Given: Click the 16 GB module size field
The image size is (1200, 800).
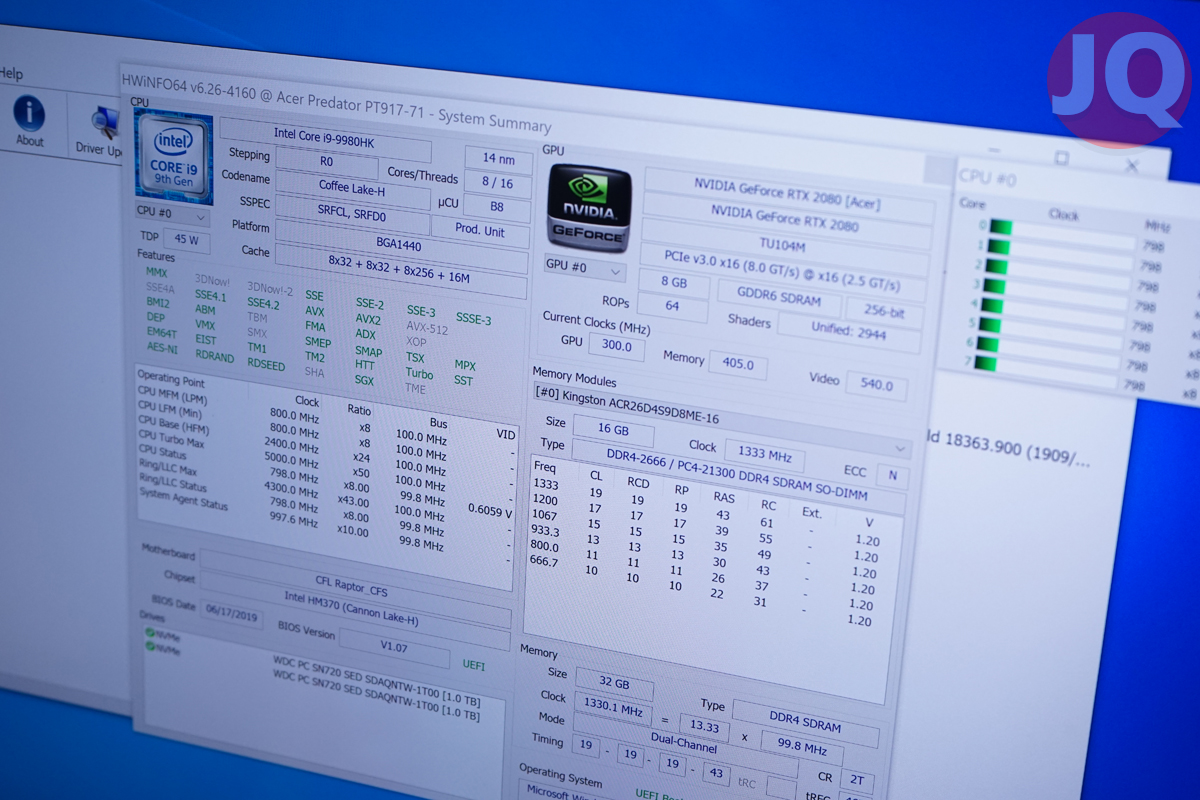Looking at the screenshot, I should pyautogui.click(x=615, y=433).
